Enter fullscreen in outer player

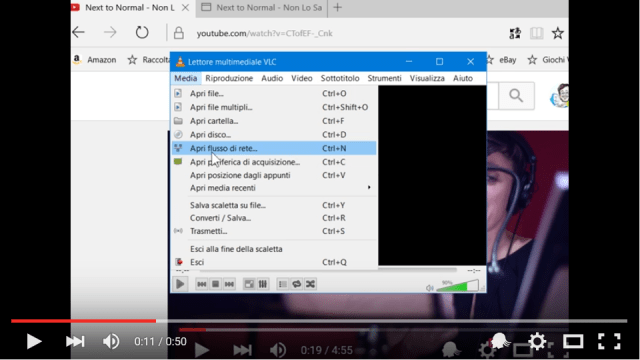pos(609,341)
